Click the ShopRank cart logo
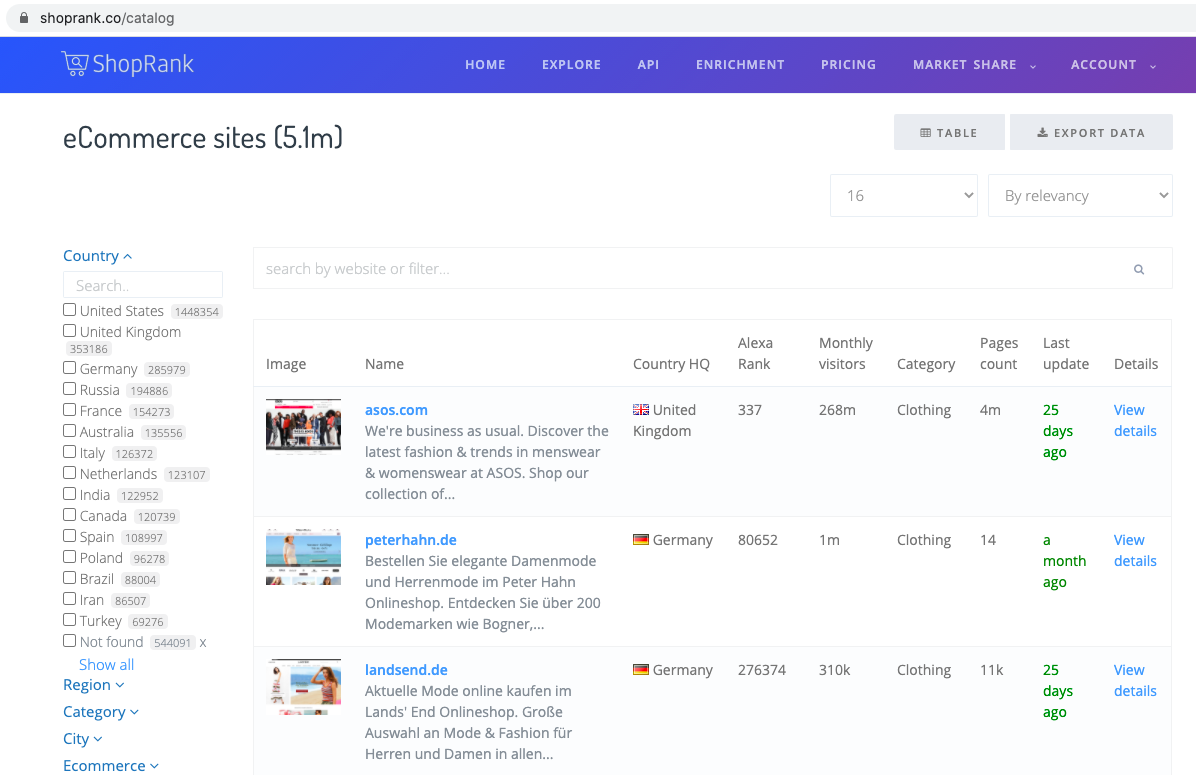The image size is (1196, 775). coord(127,64)
